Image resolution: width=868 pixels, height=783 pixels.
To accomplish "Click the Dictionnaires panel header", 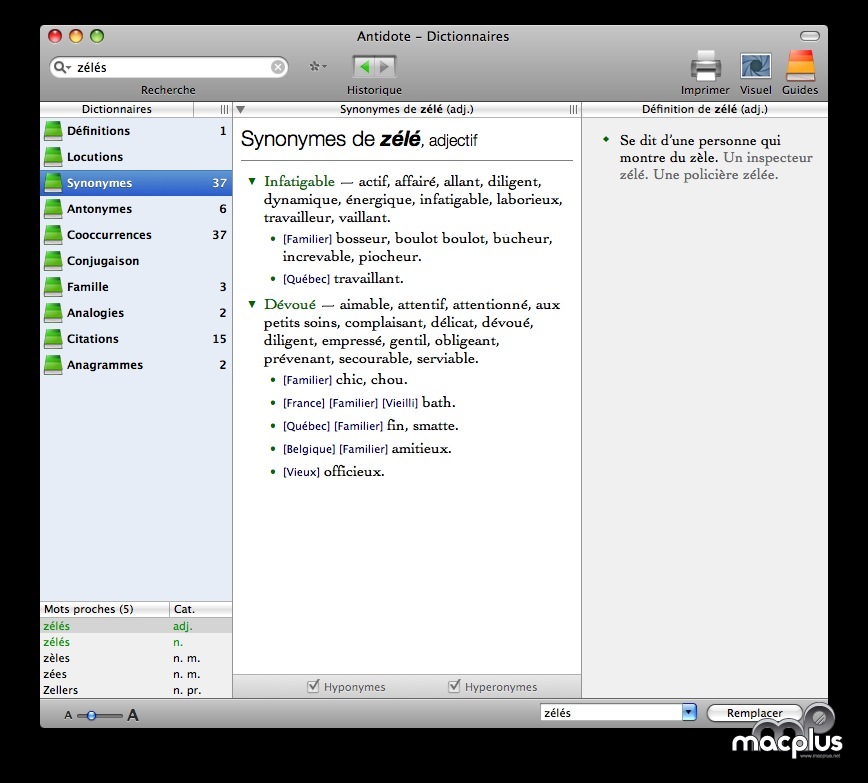I will click(117, 110).
